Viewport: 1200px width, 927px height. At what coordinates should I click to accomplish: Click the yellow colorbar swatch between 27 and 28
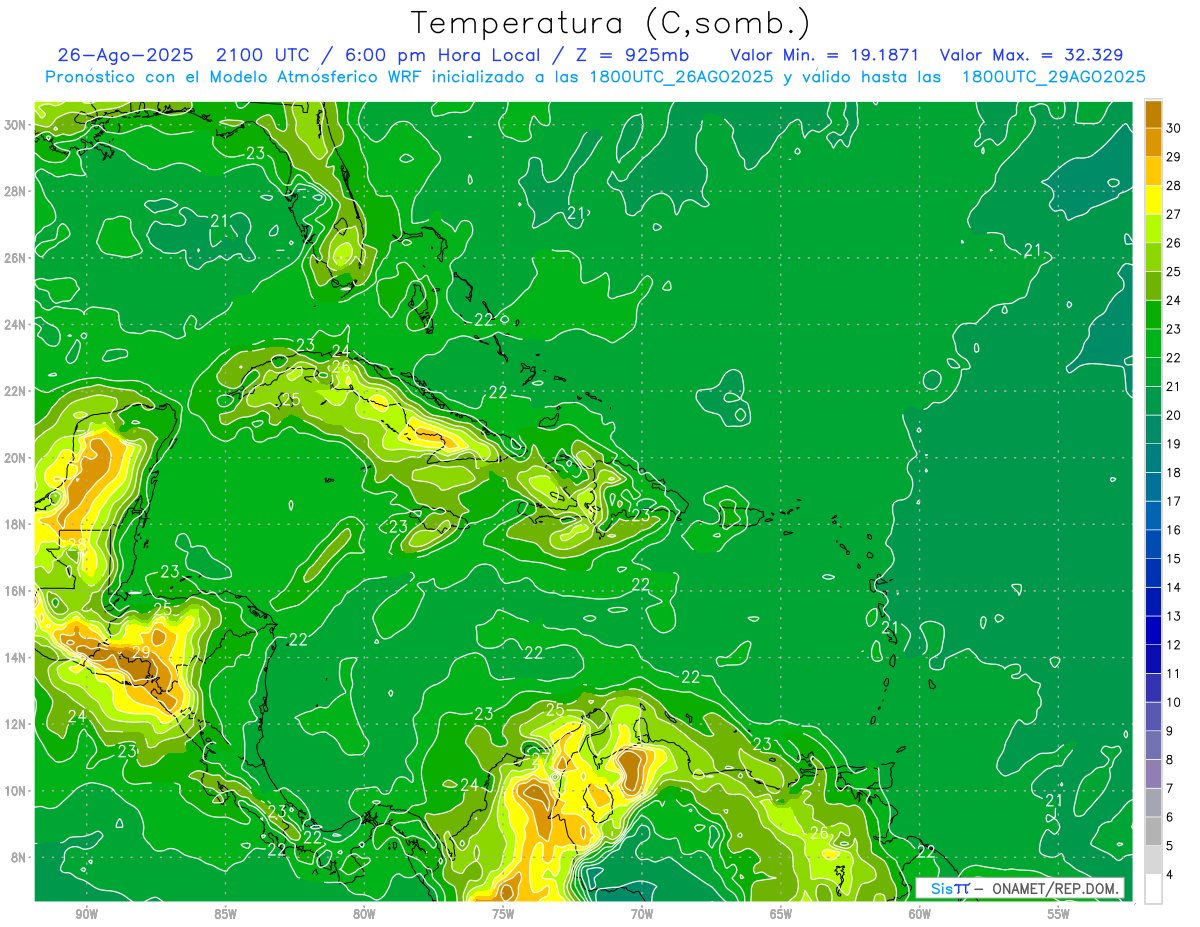[x=1153, y=200]
